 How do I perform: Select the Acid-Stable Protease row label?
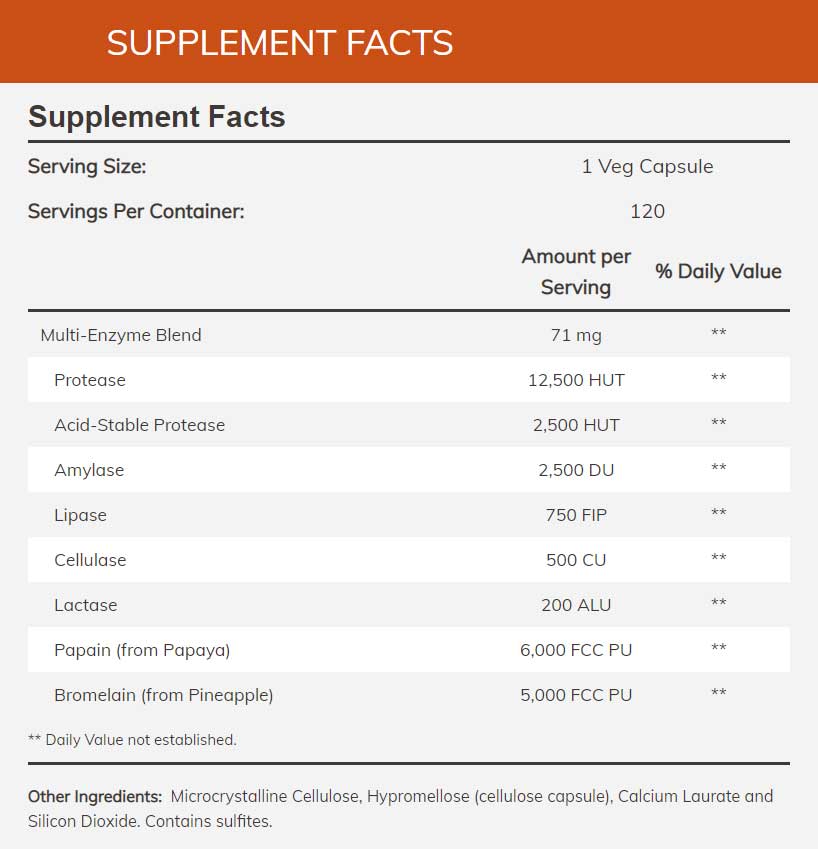[139, 425]
